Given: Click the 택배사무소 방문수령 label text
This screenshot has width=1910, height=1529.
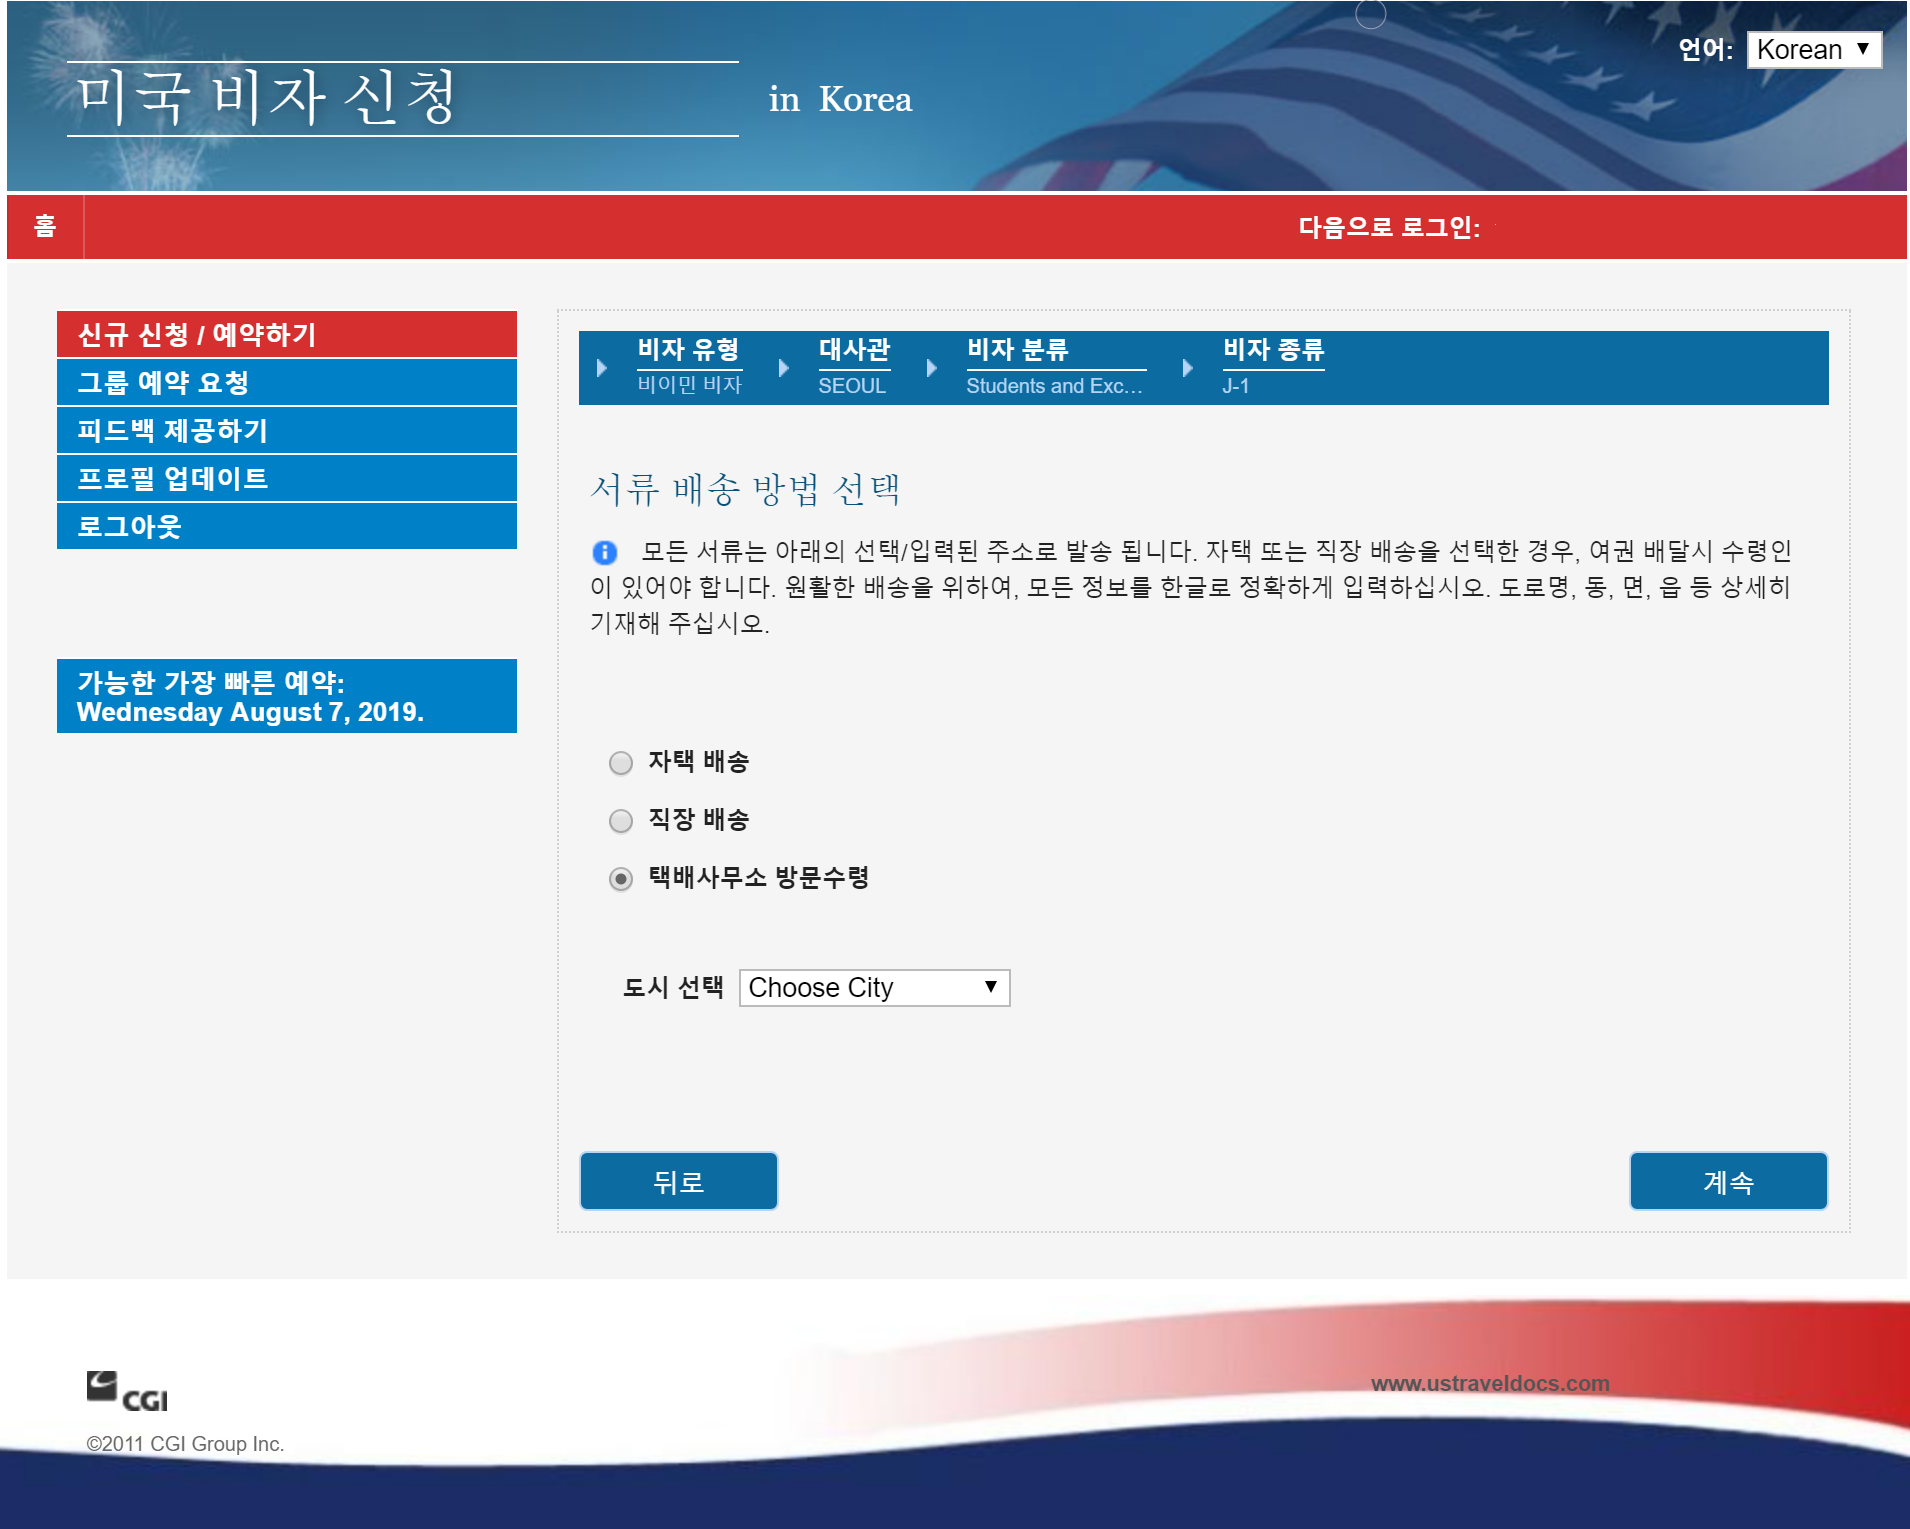Looking at the screenshot, I should 759,878.
